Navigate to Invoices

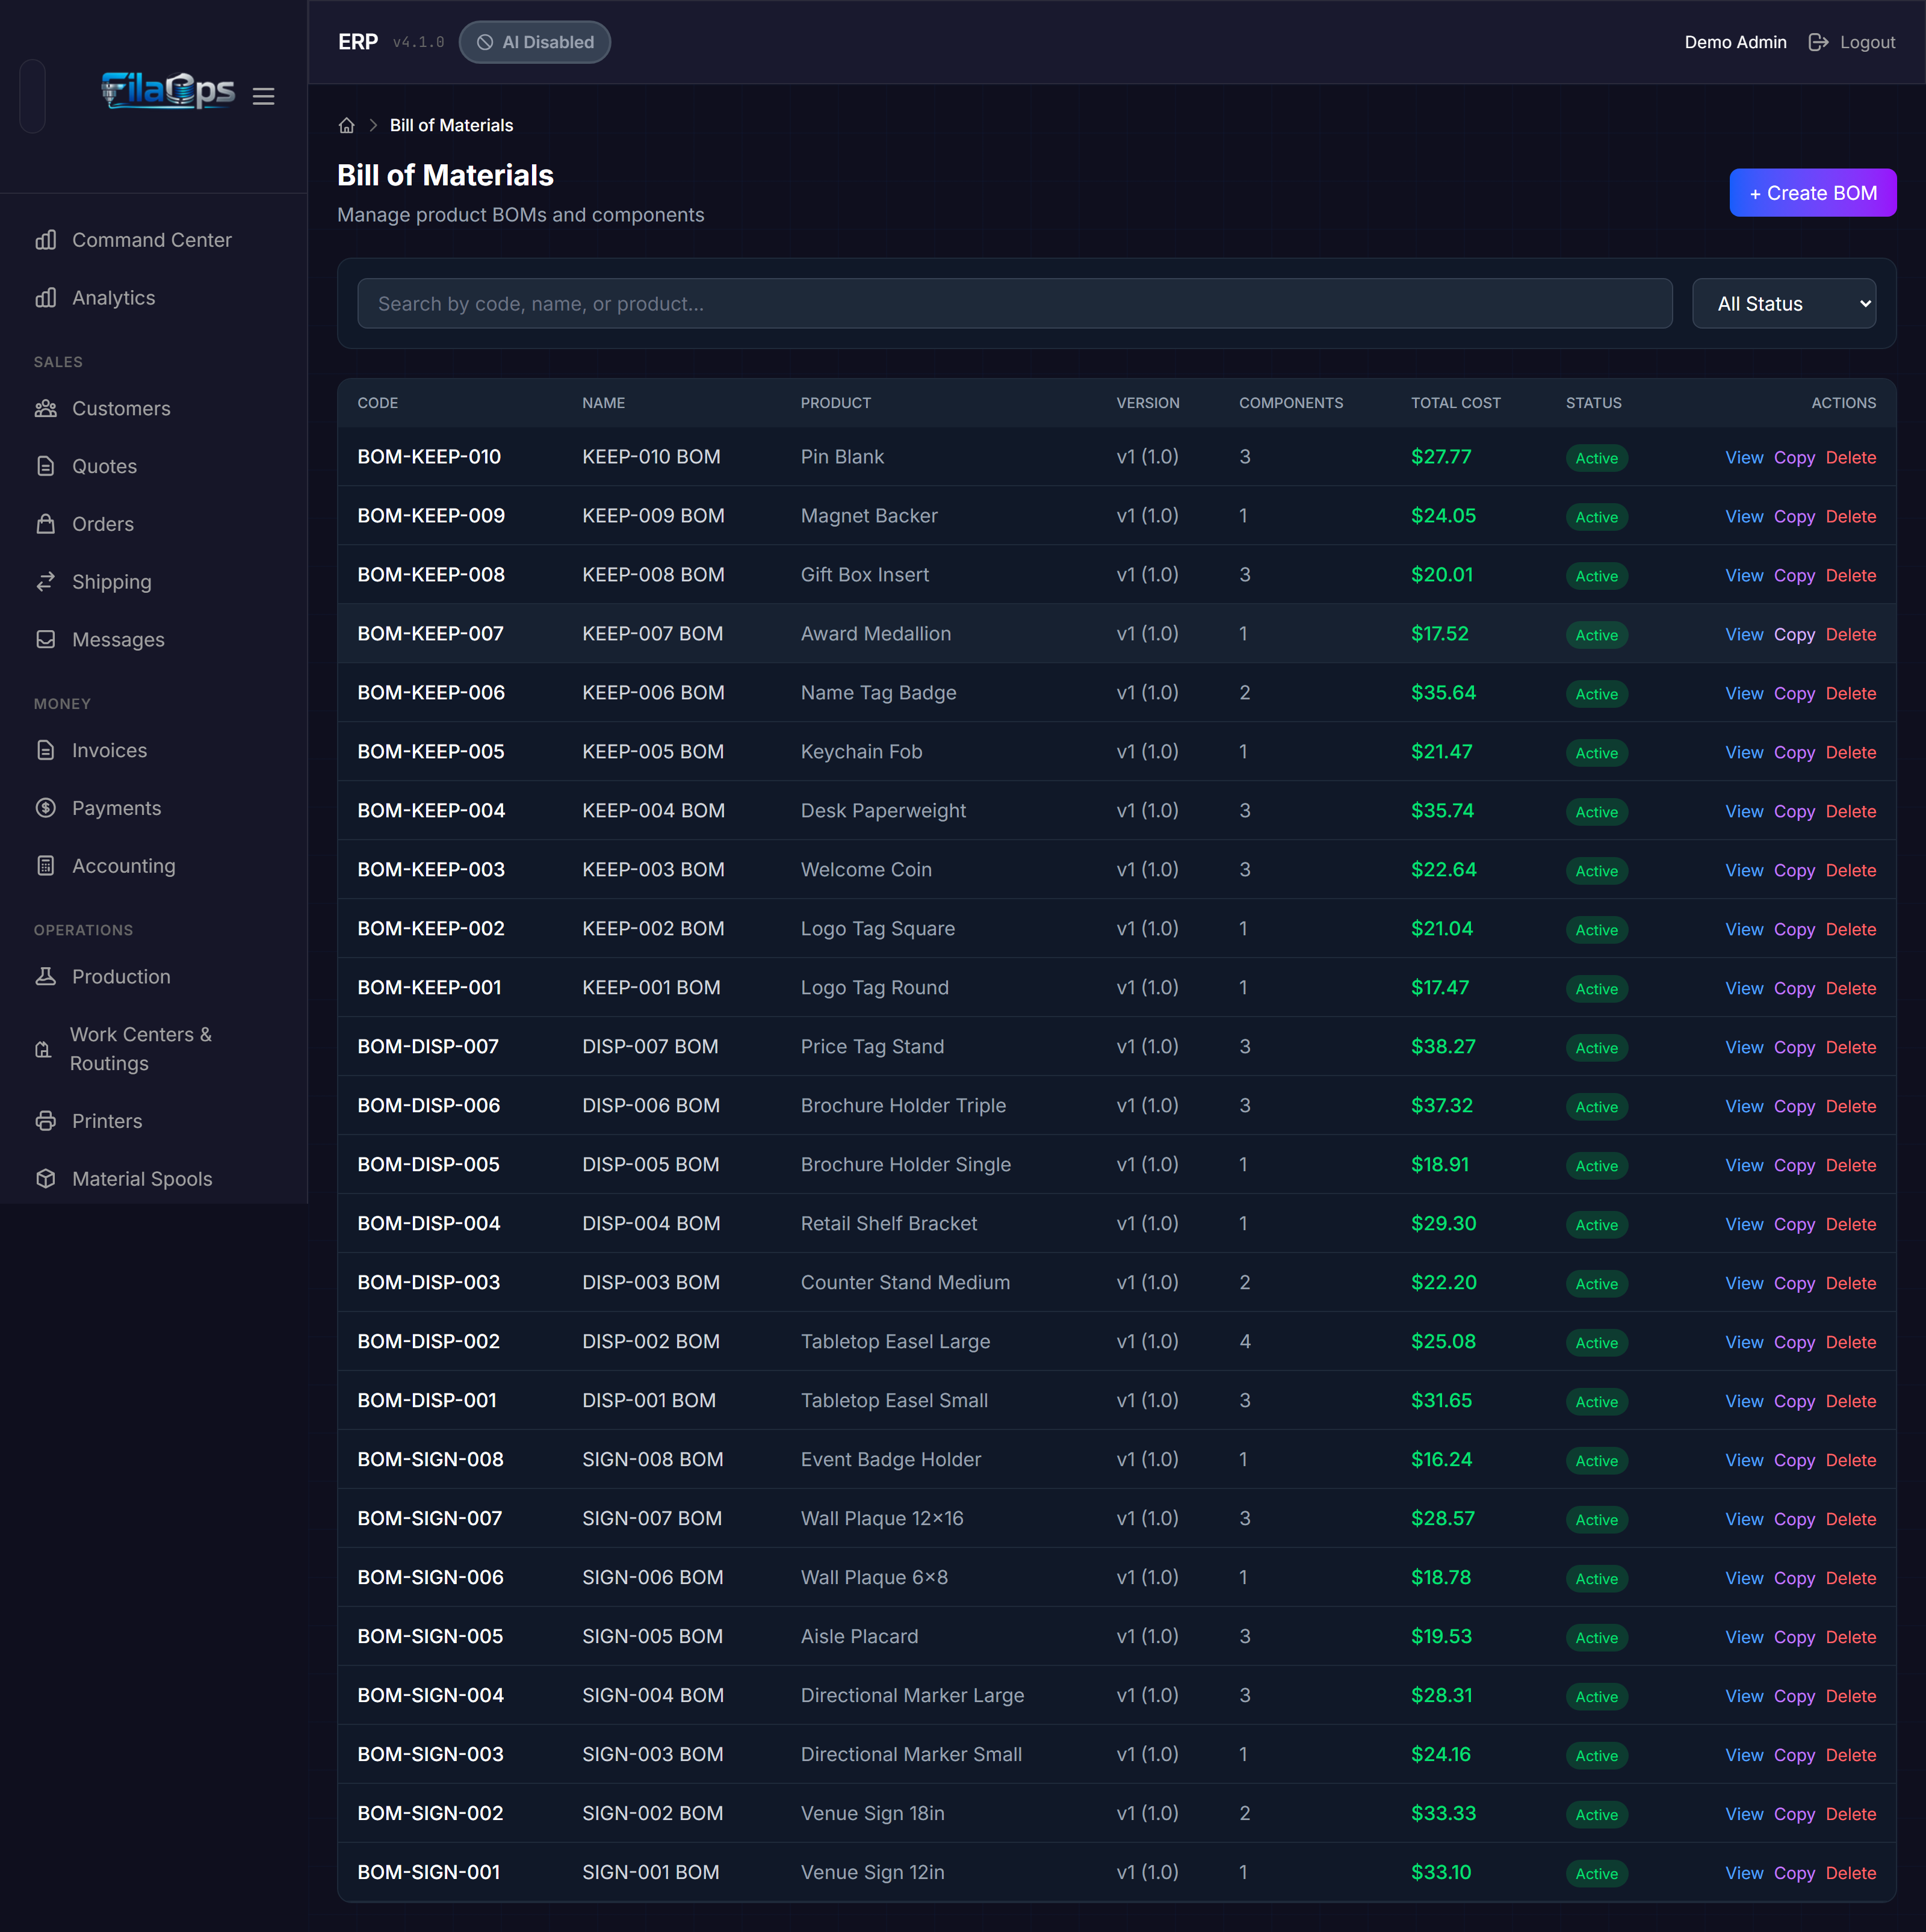pyautogui.click(x=110, y=750)
